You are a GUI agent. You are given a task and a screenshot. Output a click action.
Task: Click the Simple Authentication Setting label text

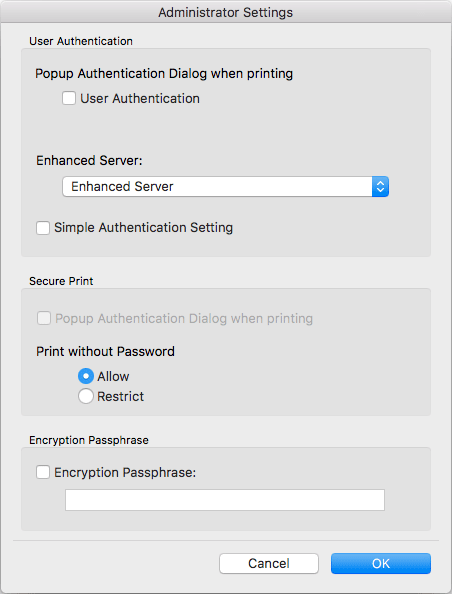pos(144,228)
